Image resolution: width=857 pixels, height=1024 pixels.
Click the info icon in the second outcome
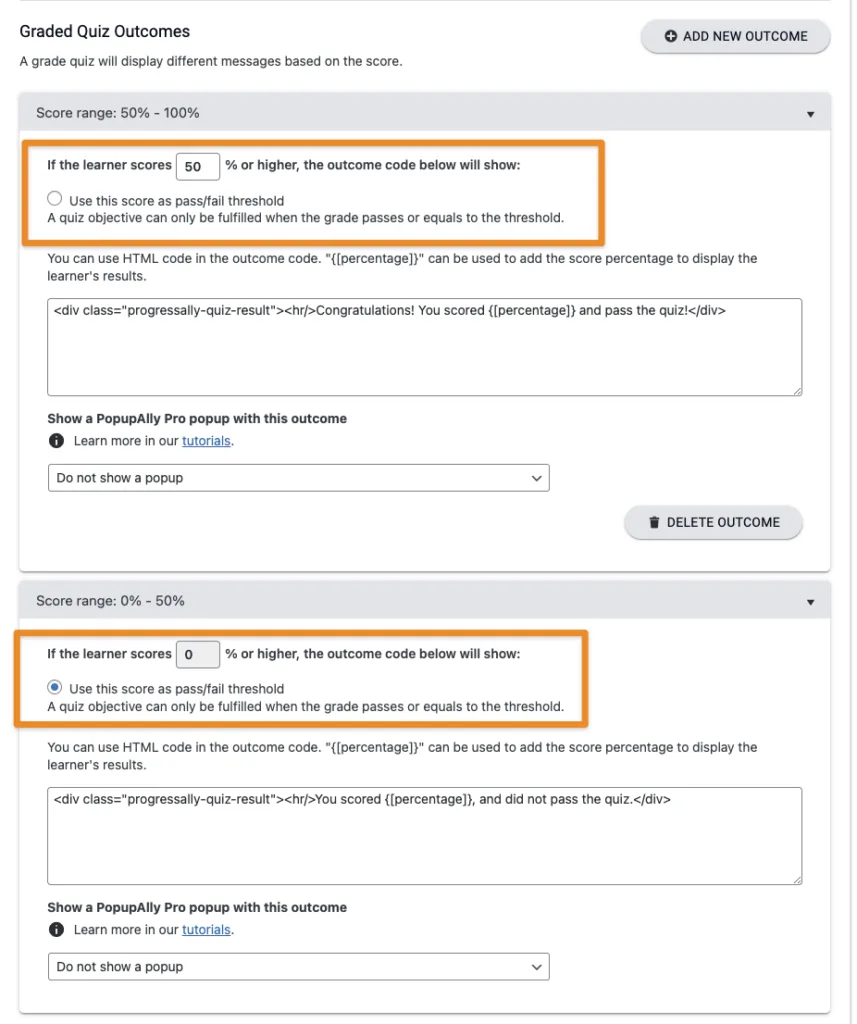click(56, 930)
